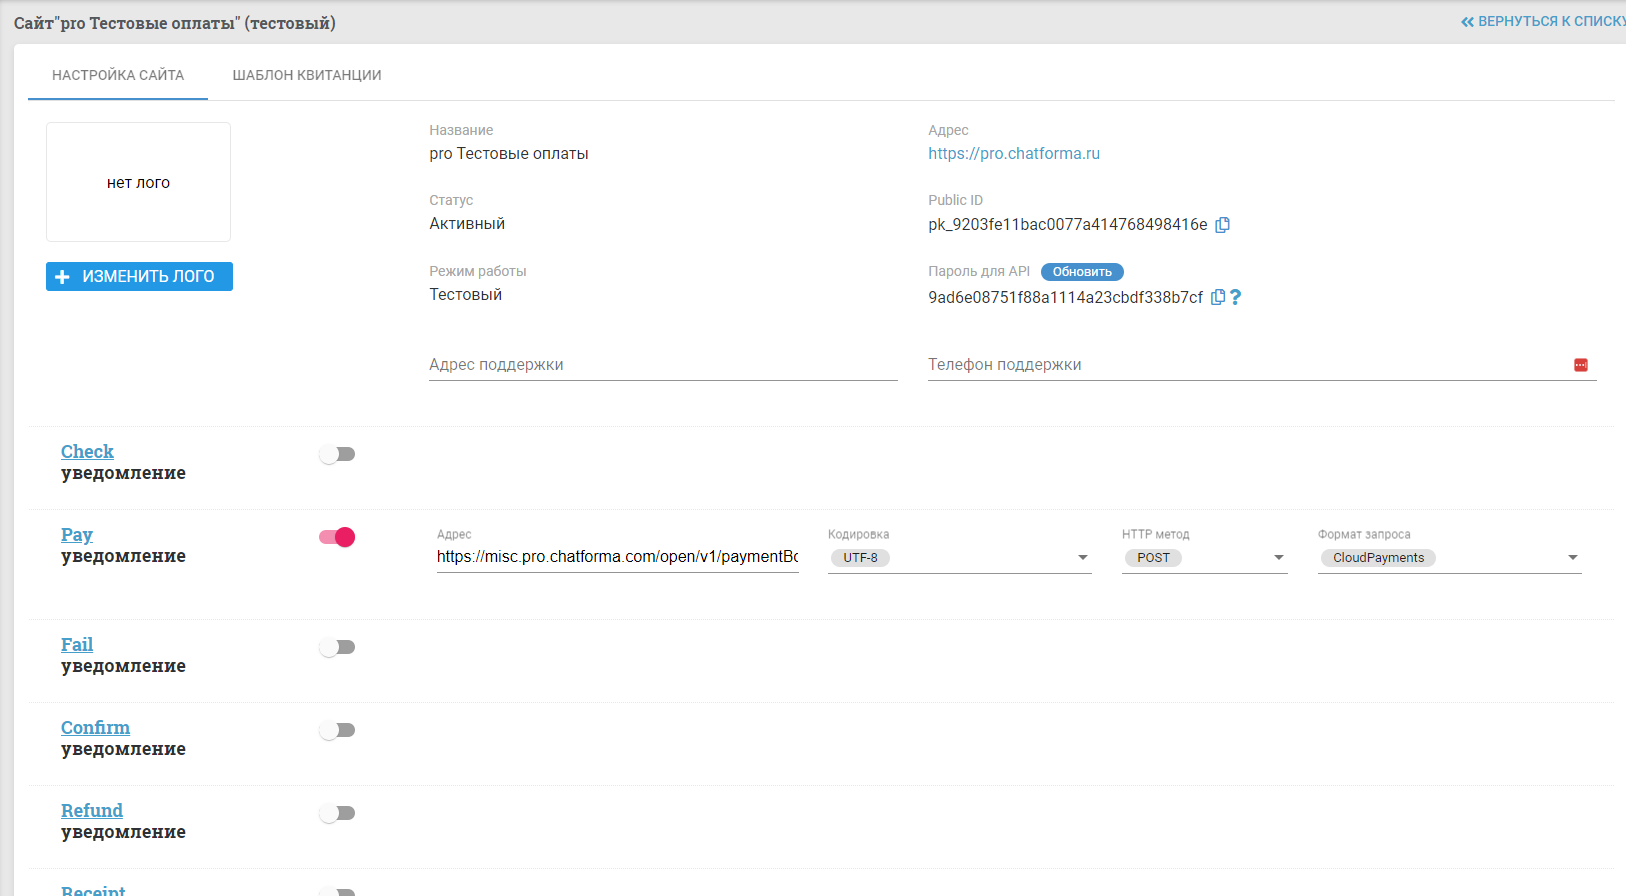Select the API password text 9ad6e08751f88a1114a23cbdf338b7cf
This screenshot has width=1626, height=896.
pos(1066,298)
